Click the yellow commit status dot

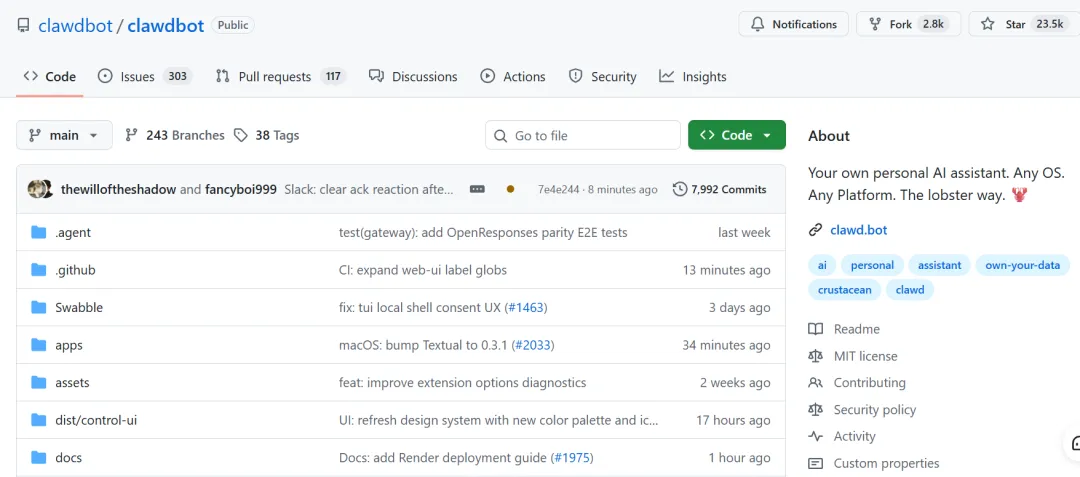[510, 189]
